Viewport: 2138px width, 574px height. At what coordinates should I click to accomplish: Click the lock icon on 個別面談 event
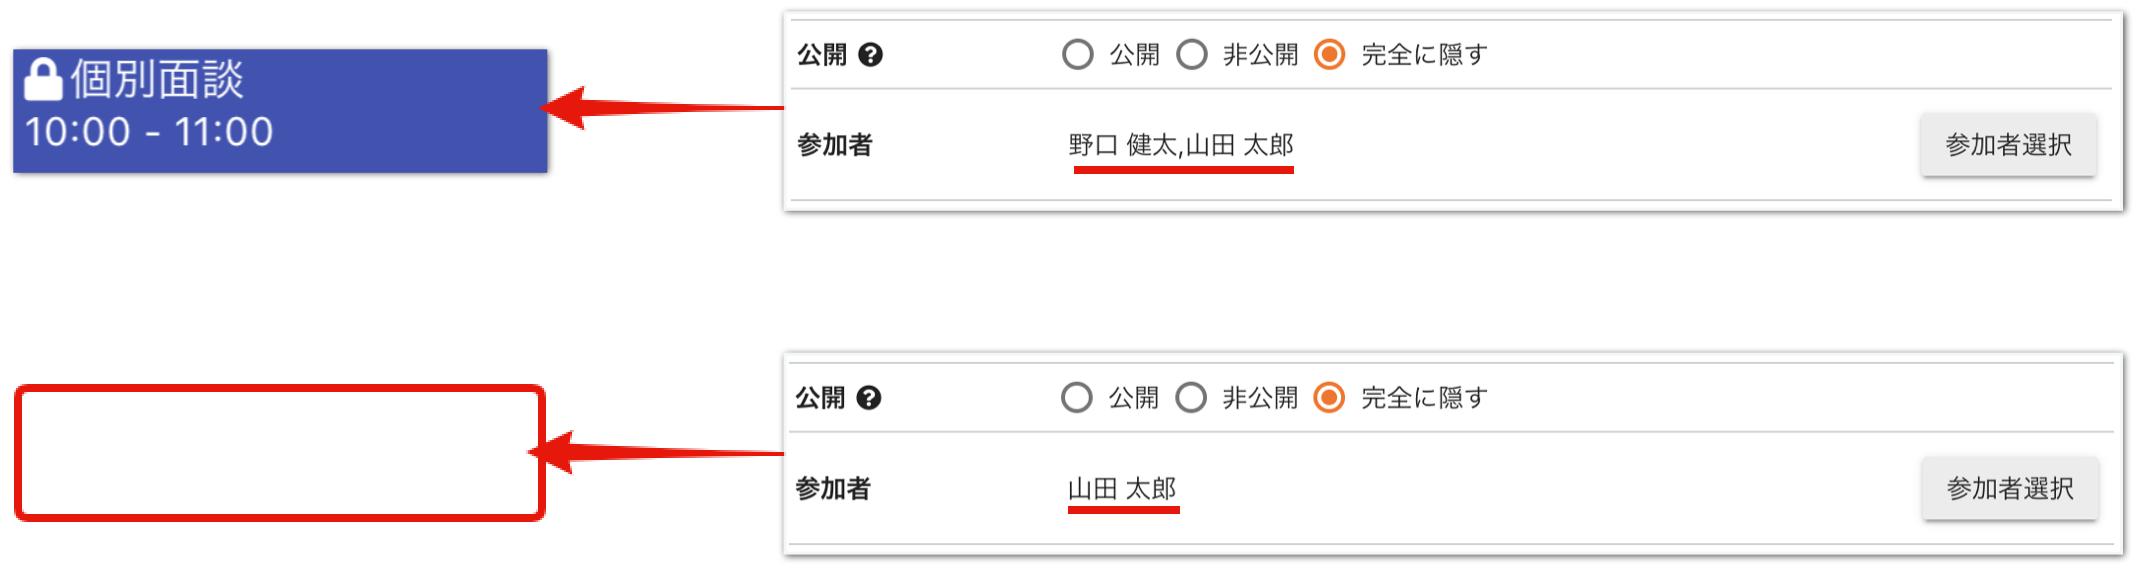pyautogui.click(x=43, y=79)
